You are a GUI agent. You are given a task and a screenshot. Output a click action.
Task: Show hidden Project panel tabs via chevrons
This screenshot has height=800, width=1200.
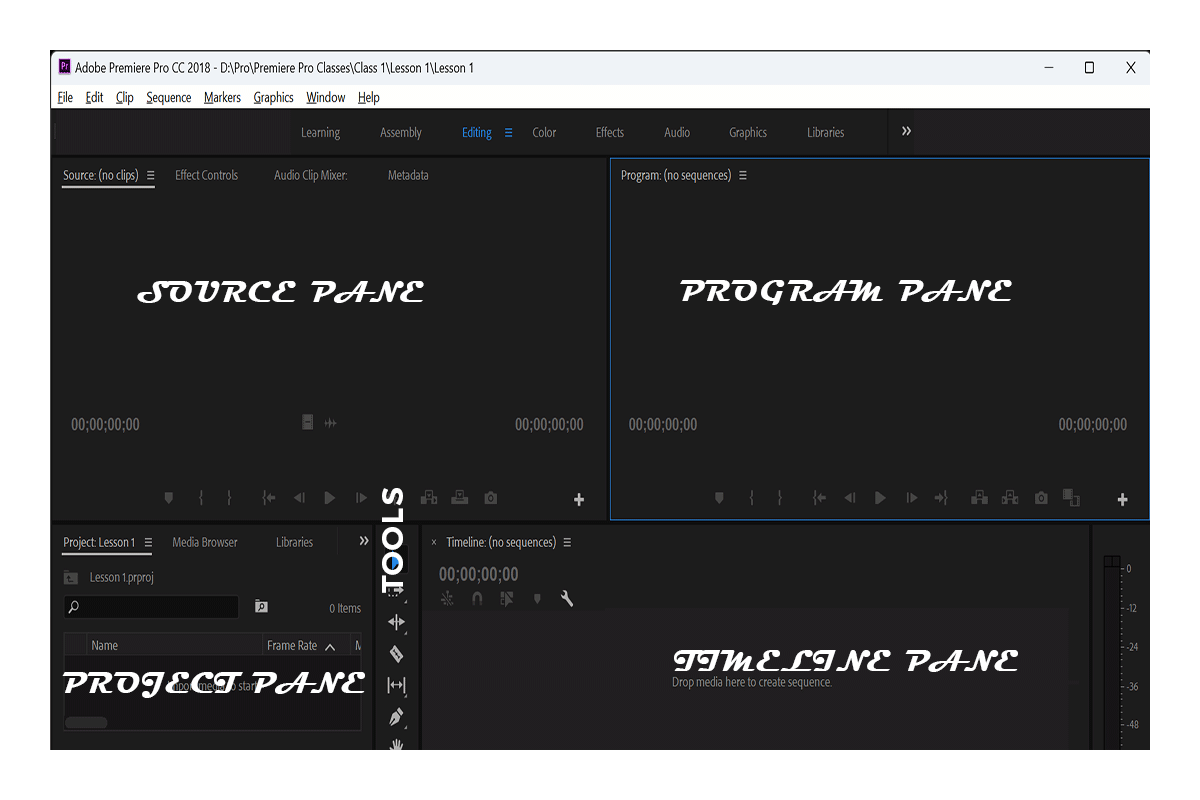pyautogui.click(x=364, y=540)
